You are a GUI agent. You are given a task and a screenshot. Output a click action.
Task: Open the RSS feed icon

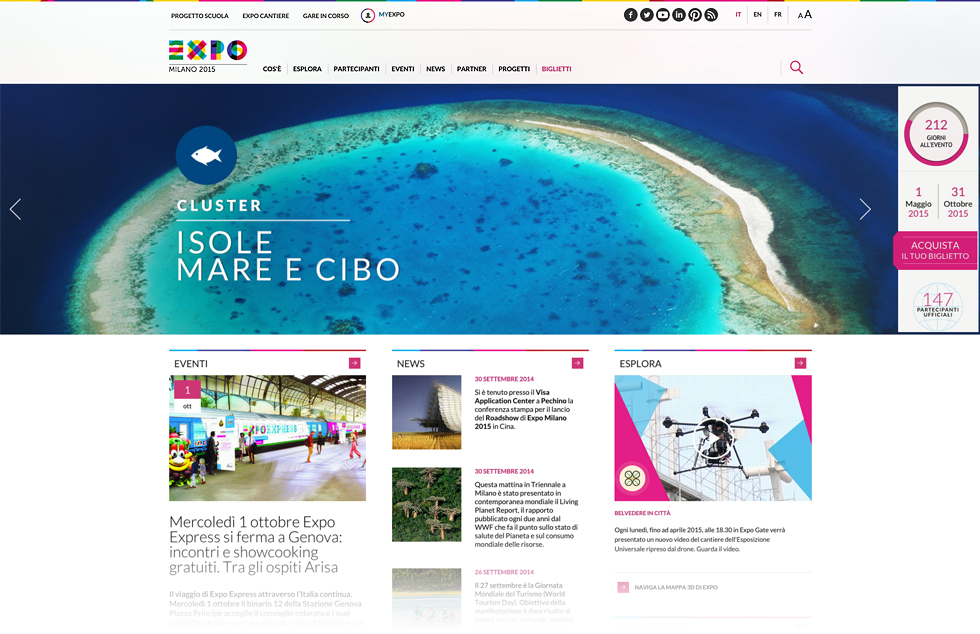(711, 15)
